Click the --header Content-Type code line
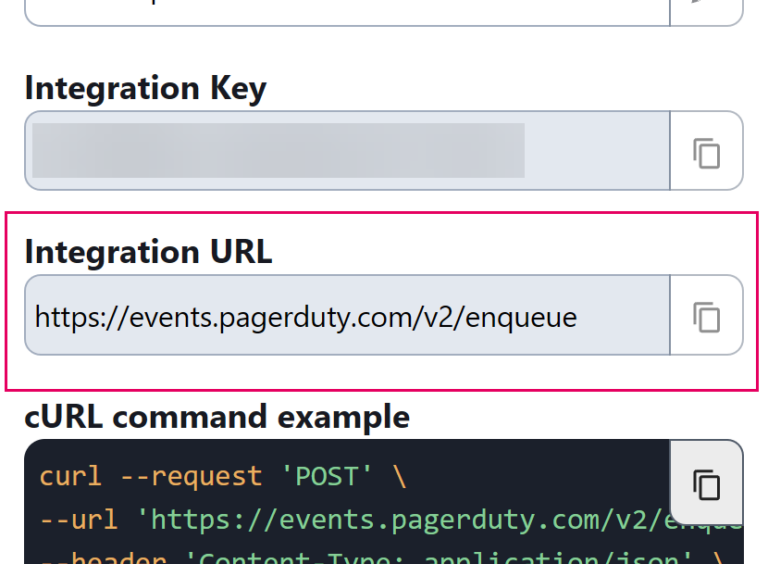Image resolution: width=768 pixels, height=564 pixels. coord(382,557)
